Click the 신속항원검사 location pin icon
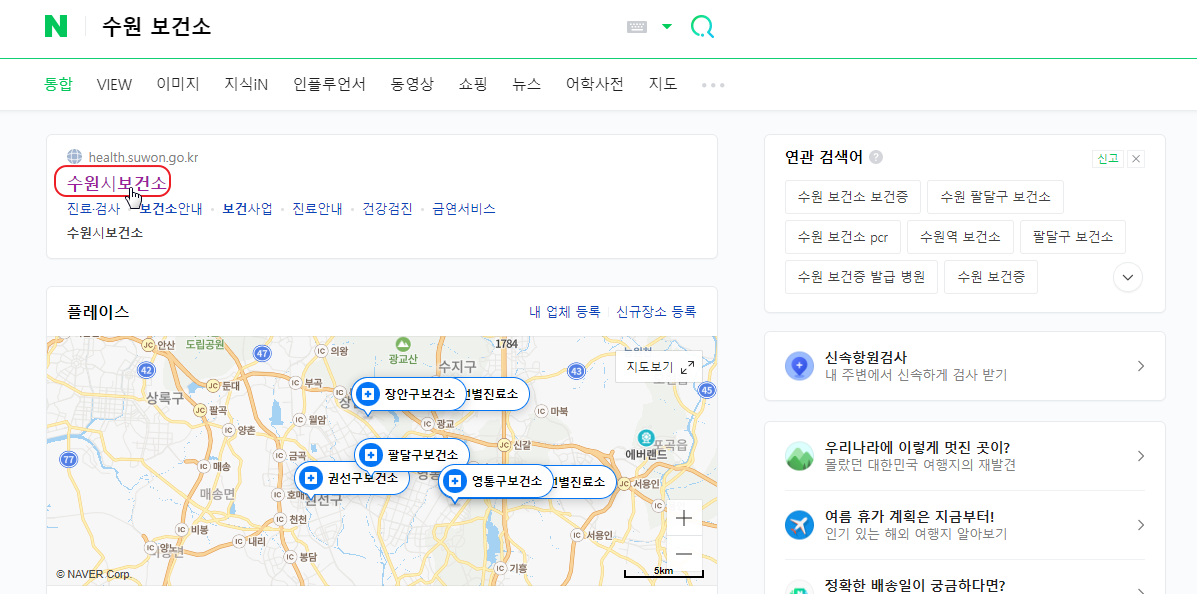1197x594 pixels. (799, 366)
